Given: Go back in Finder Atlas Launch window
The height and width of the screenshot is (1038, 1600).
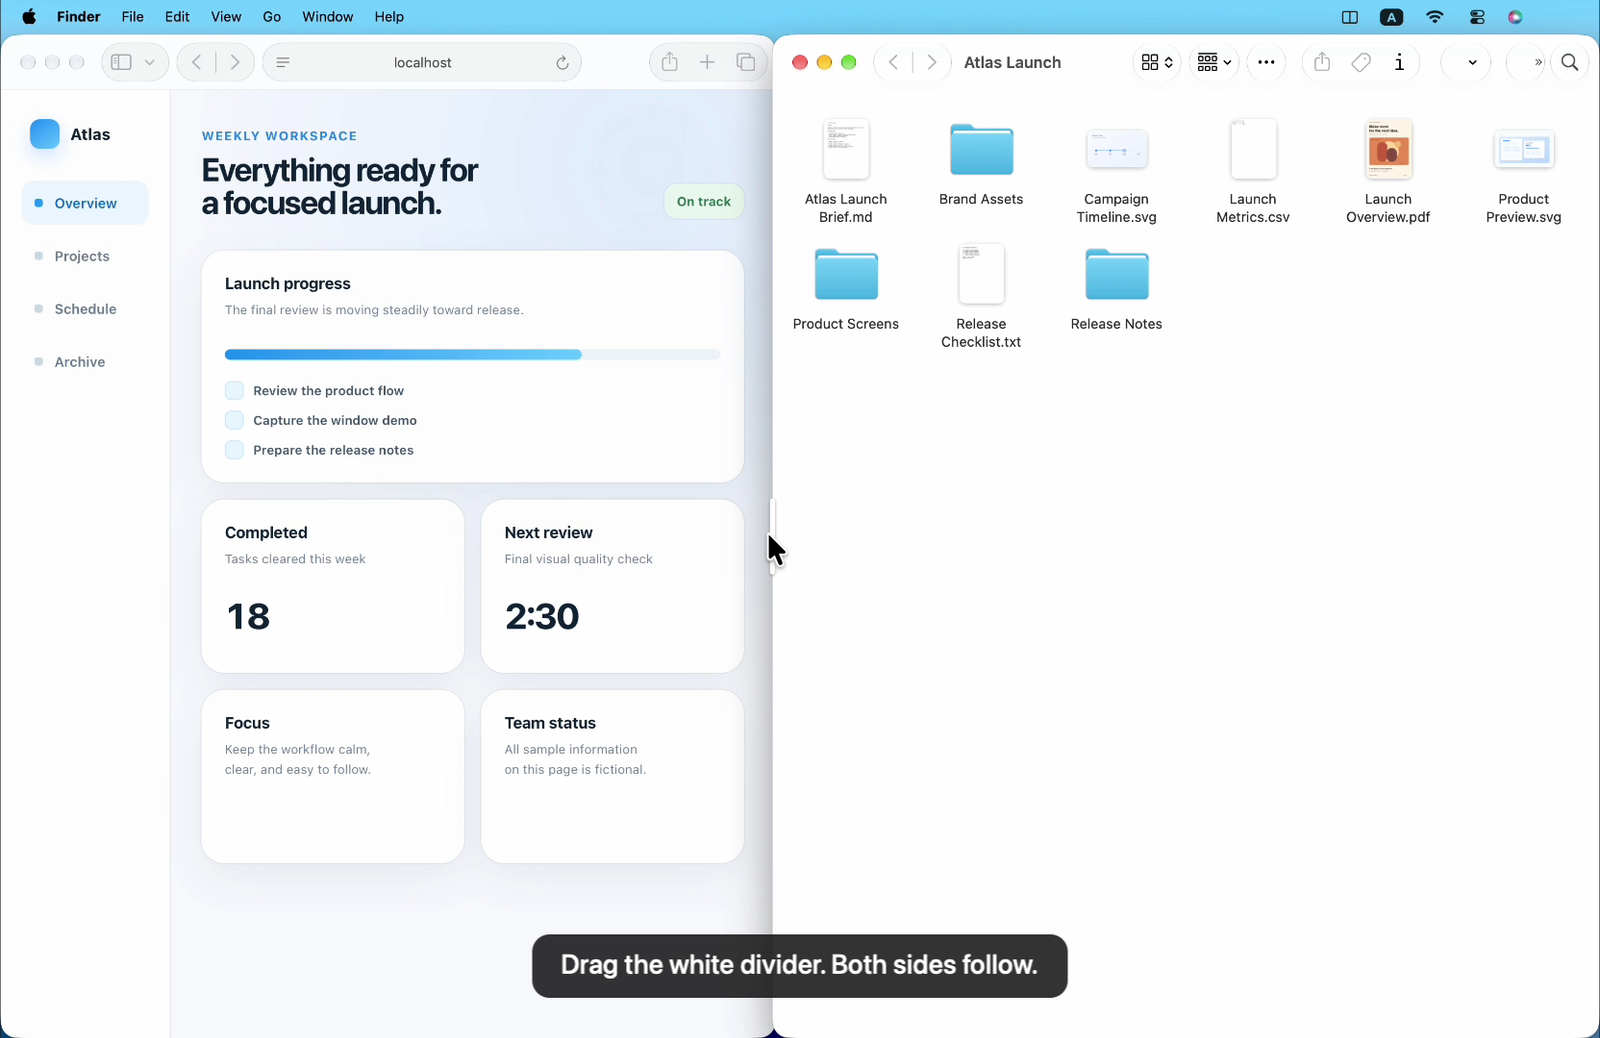Looking at the screenshot, I should tap(893, 62).
